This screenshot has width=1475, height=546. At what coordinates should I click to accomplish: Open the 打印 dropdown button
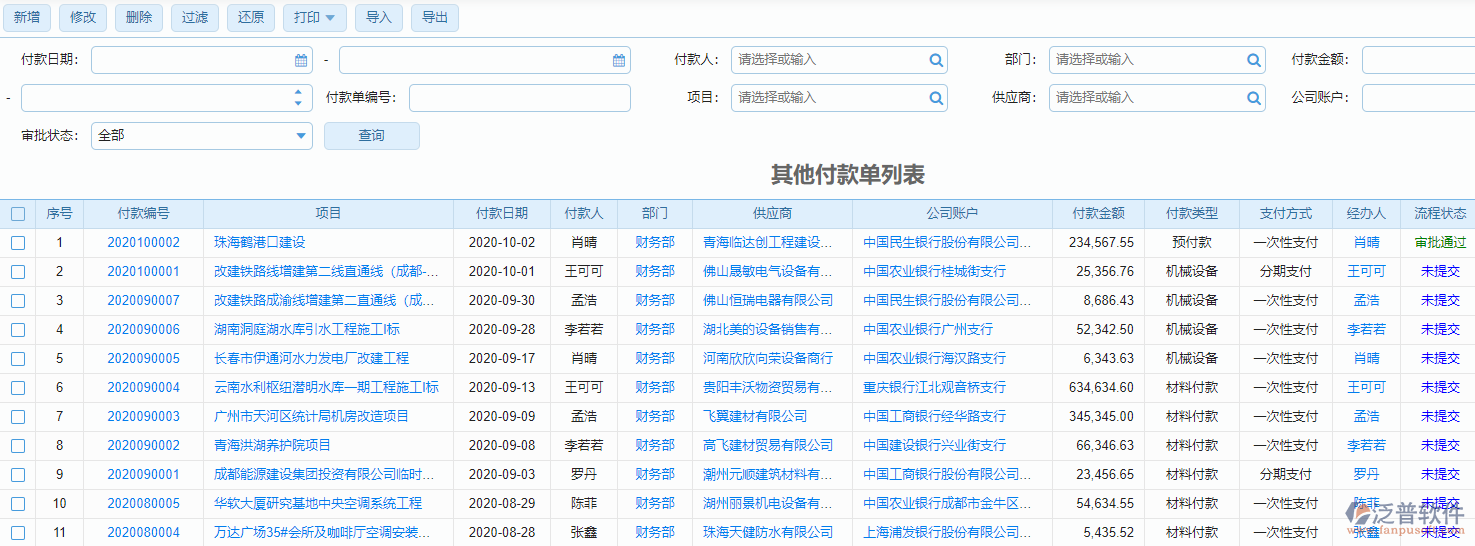tap(315, 17)
